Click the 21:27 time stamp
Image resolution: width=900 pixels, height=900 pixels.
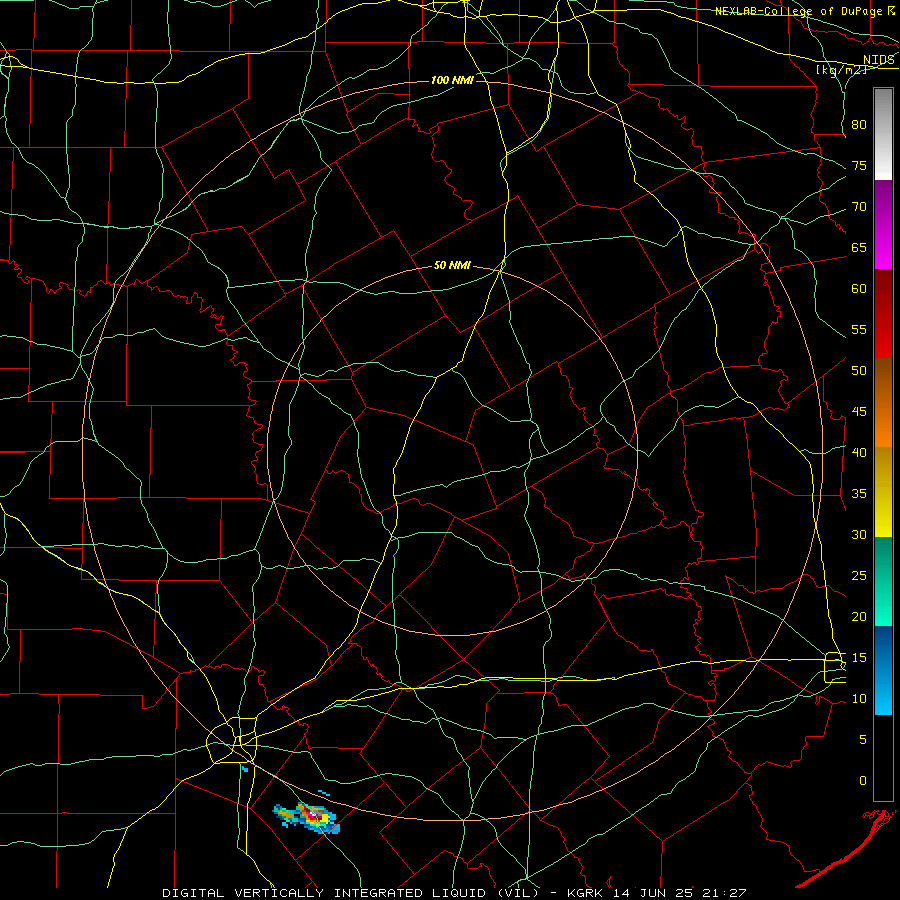pos(723,893)
